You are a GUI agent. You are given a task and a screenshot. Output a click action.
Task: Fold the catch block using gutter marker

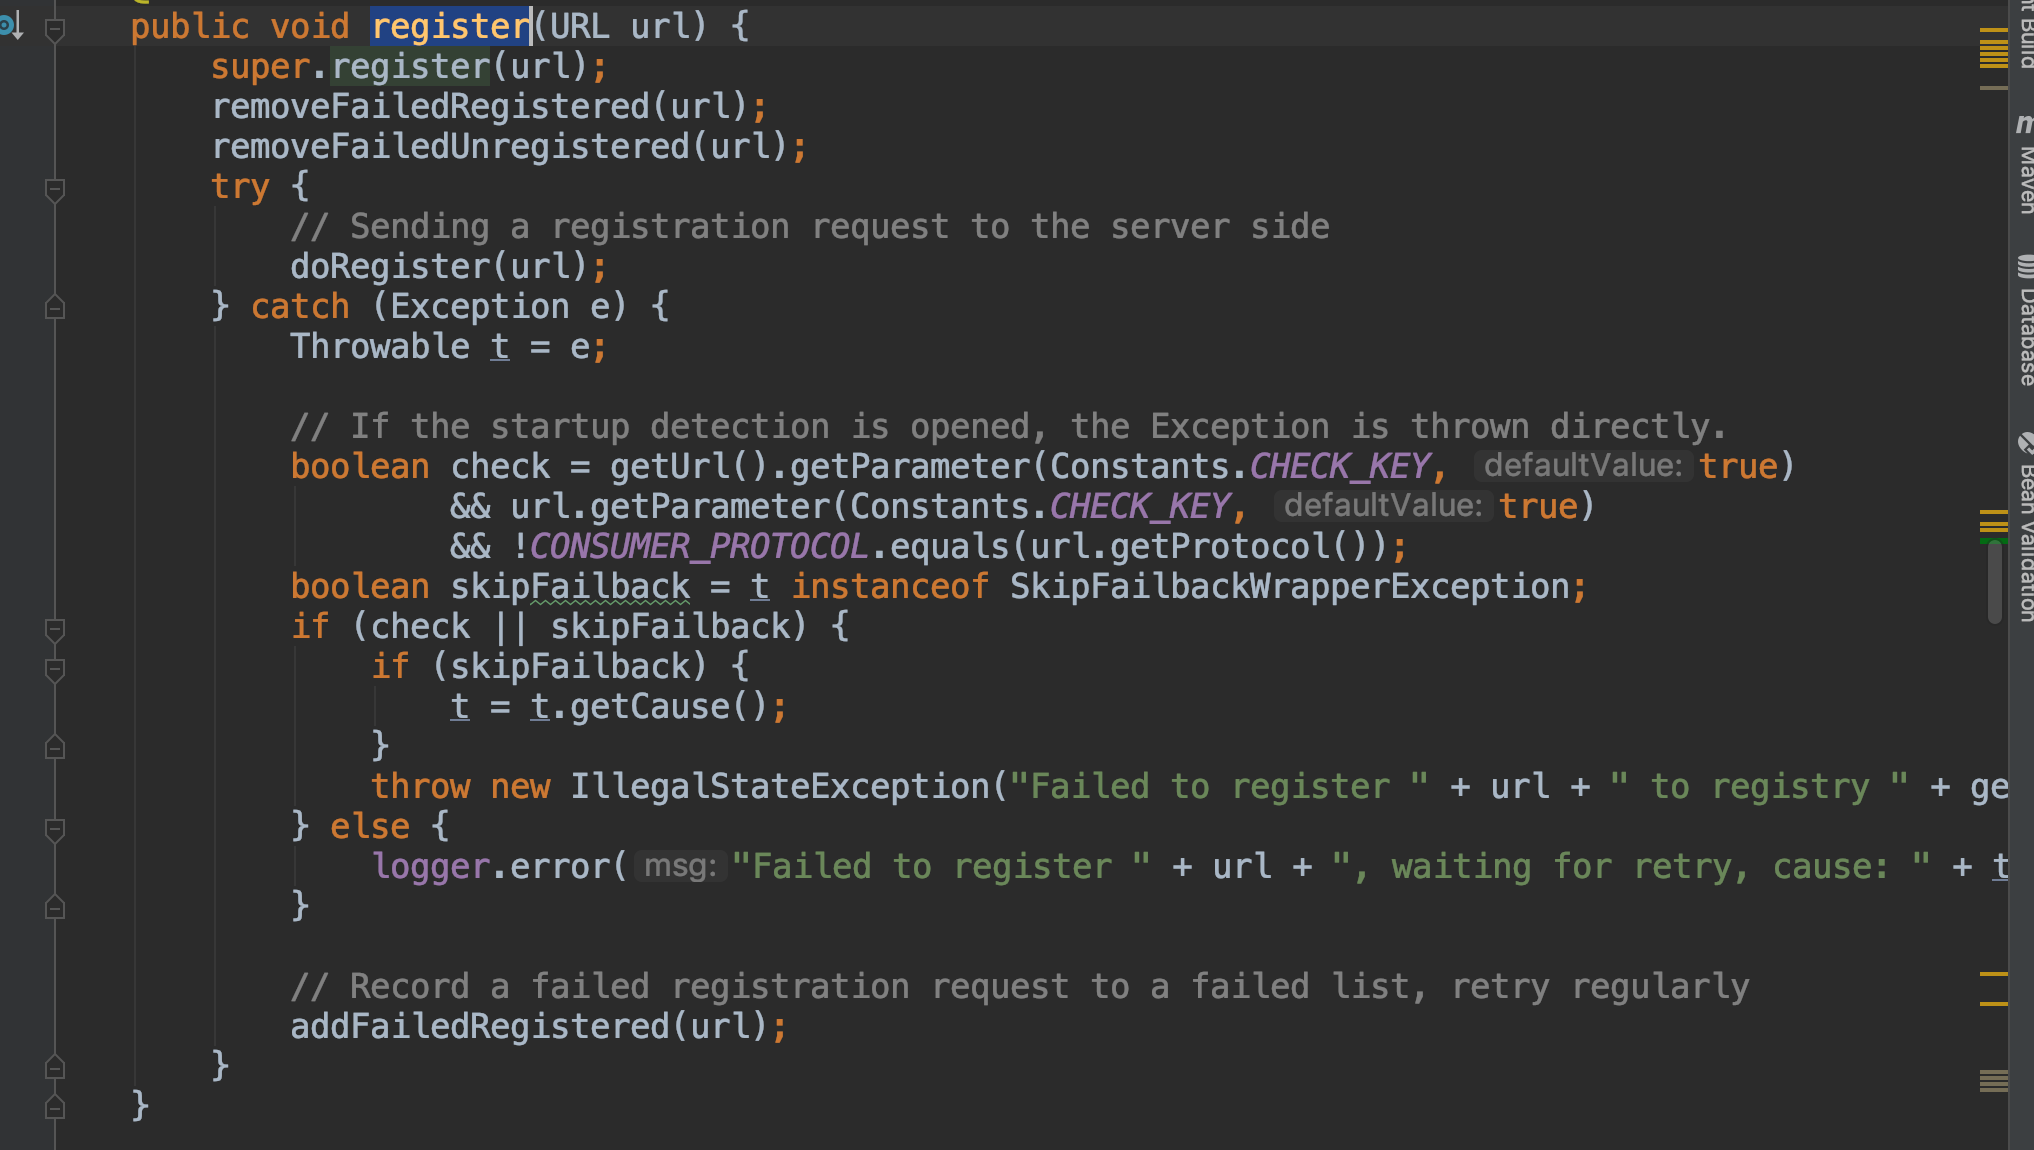coord(55,308)
